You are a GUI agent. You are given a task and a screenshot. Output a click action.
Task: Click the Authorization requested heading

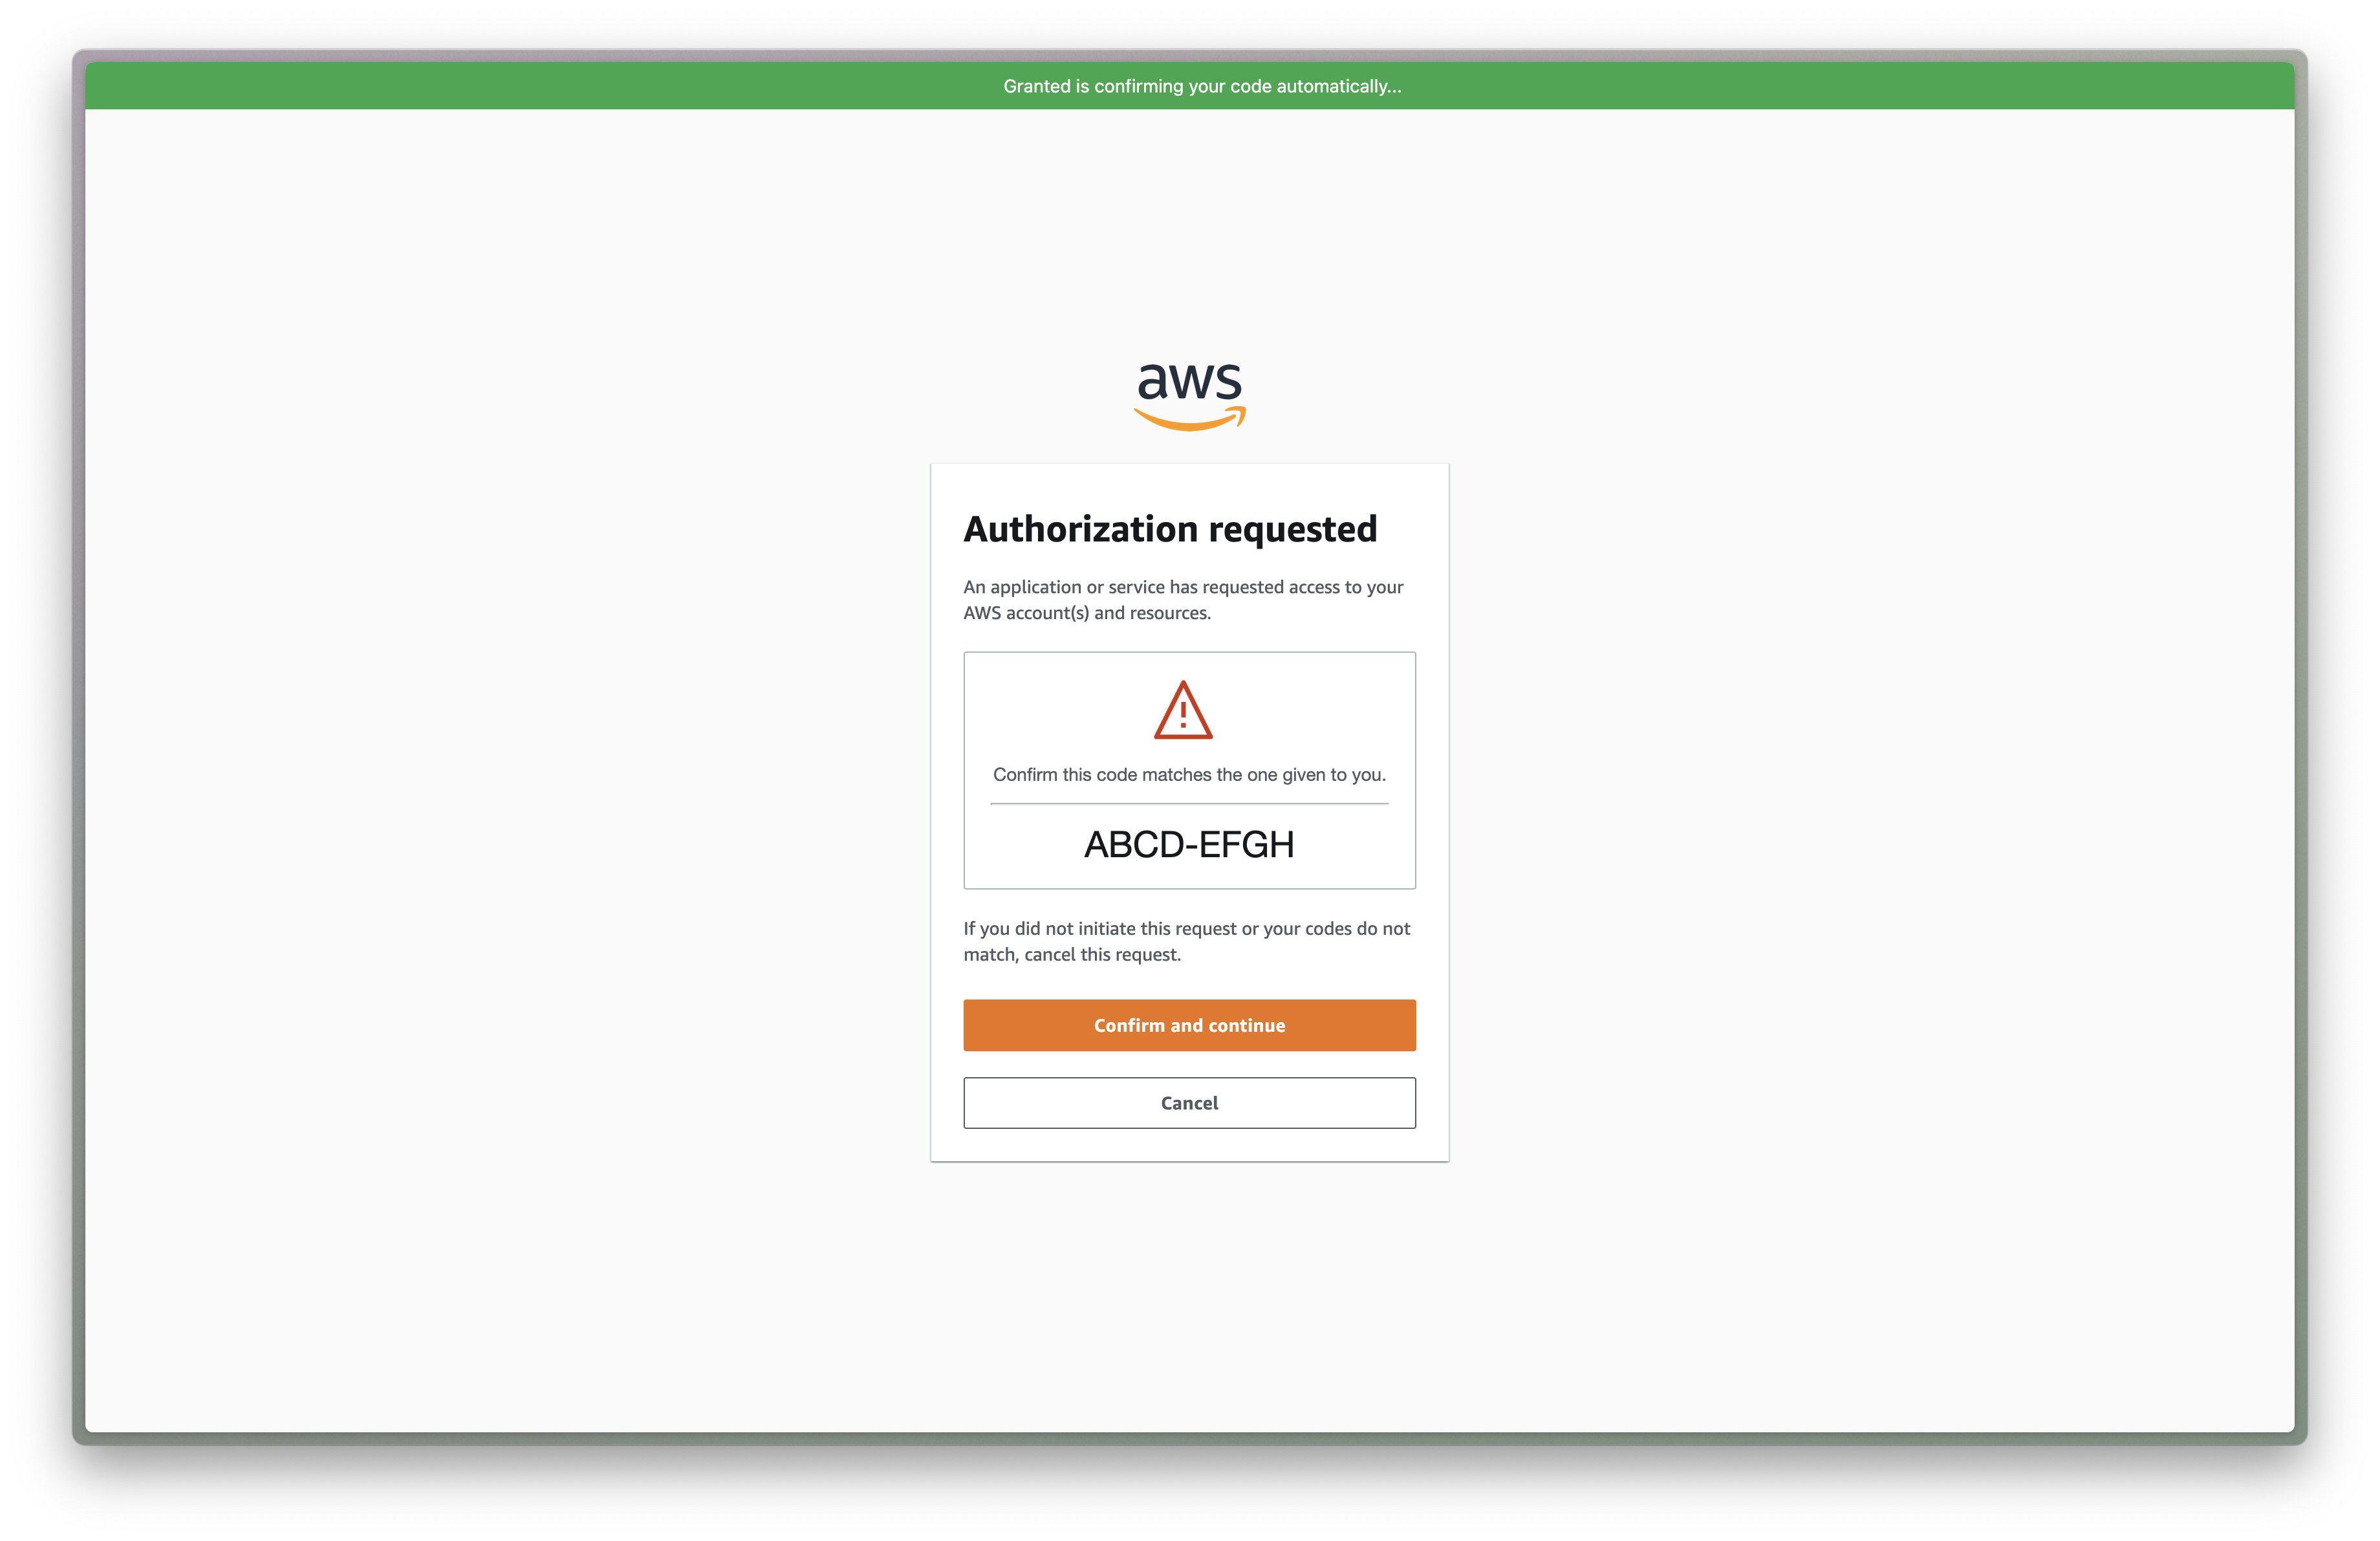pos(1170,529)
